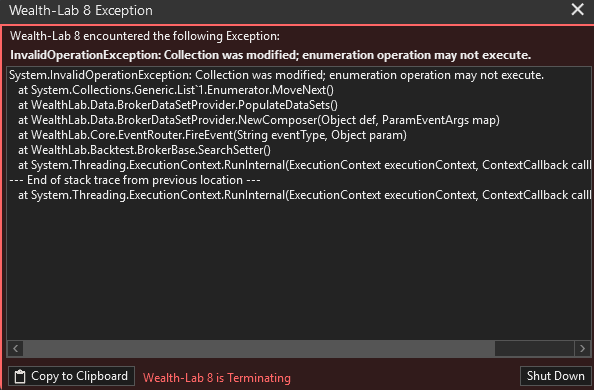Image resolution: width=594 pixels, height=390 pixels.
Task: Click the BrokerDataSetProvider.NewComposer stack line
Action: (x=259, y=120)
